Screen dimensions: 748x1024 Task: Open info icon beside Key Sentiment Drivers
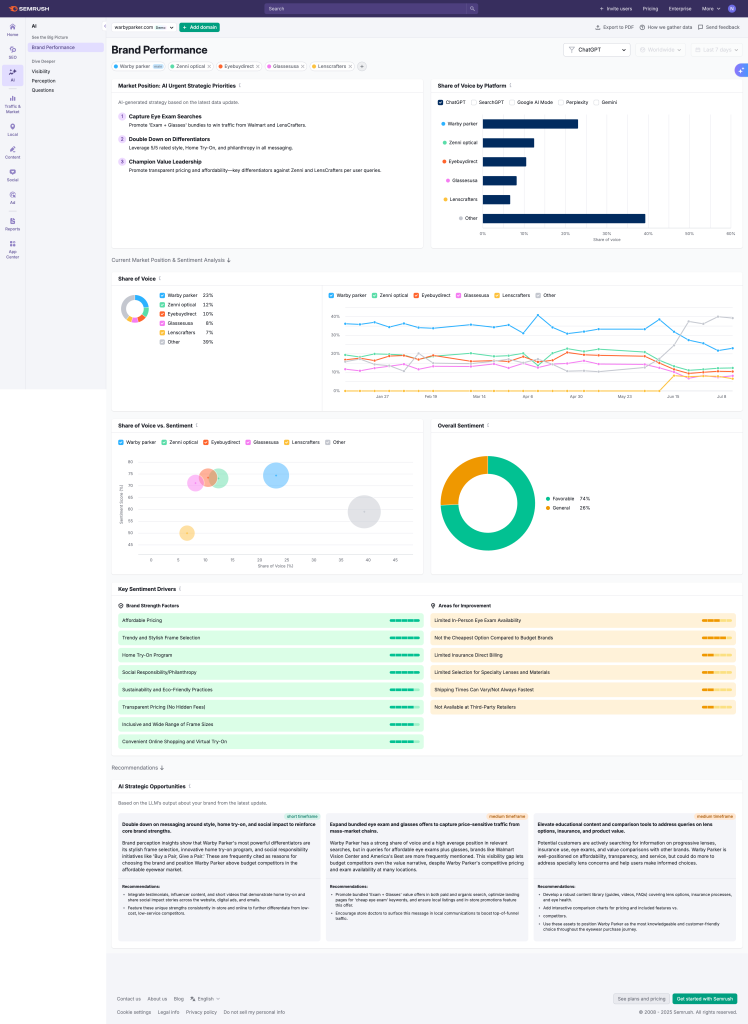click(x=180, y=589)
